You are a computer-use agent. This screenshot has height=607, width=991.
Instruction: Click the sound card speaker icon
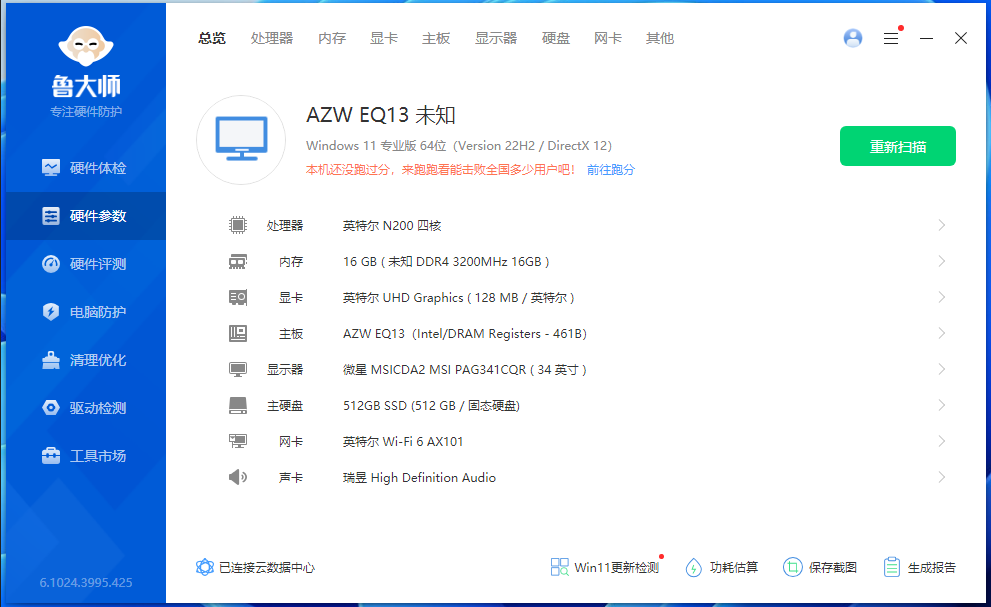[x=238, y=477]
